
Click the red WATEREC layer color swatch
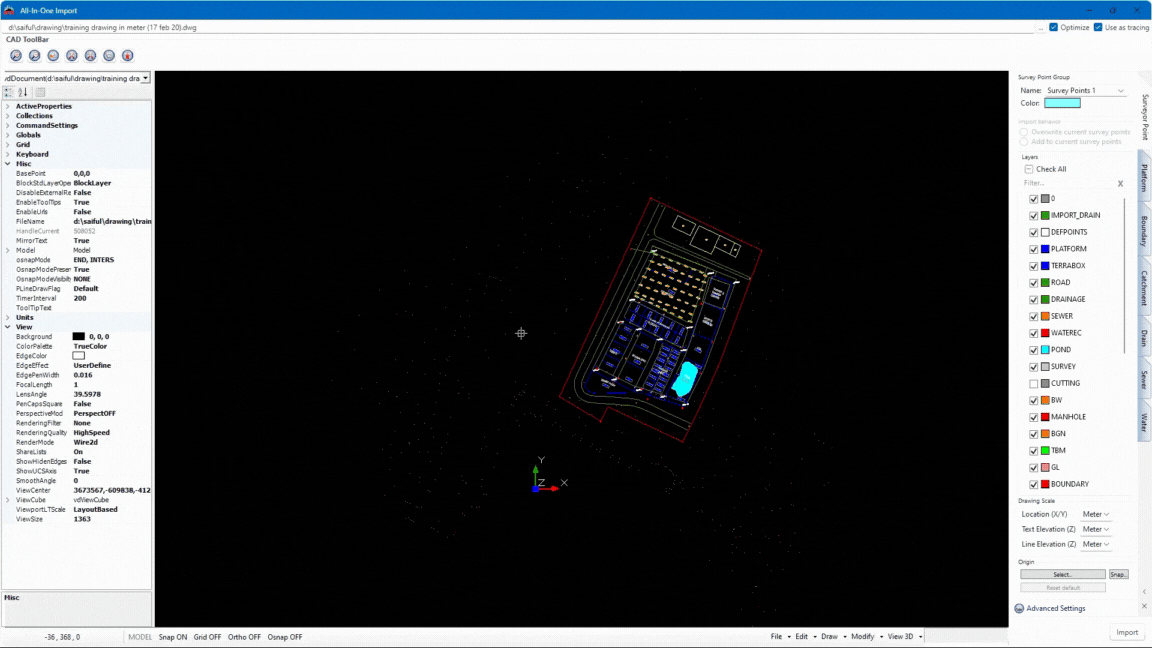coord(1045,334)
